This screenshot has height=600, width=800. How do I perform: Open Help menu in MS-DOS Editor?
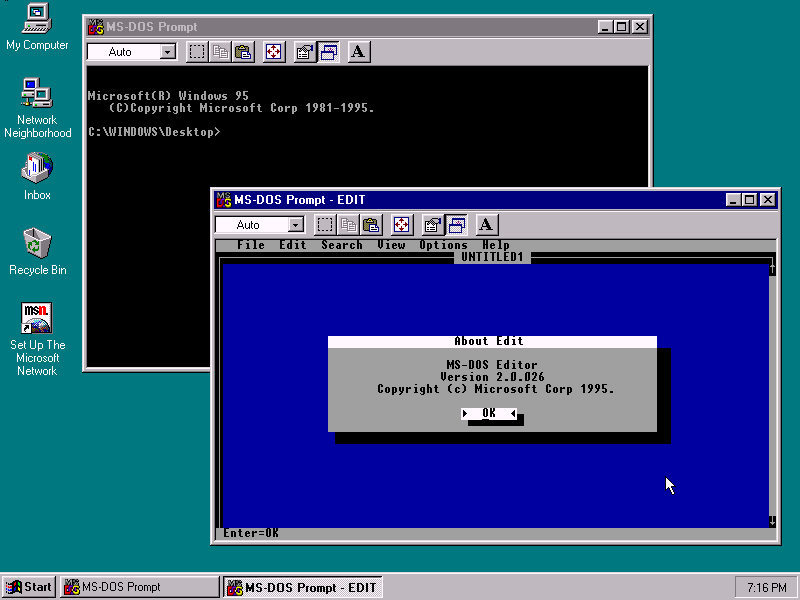(x=495, y=245)
